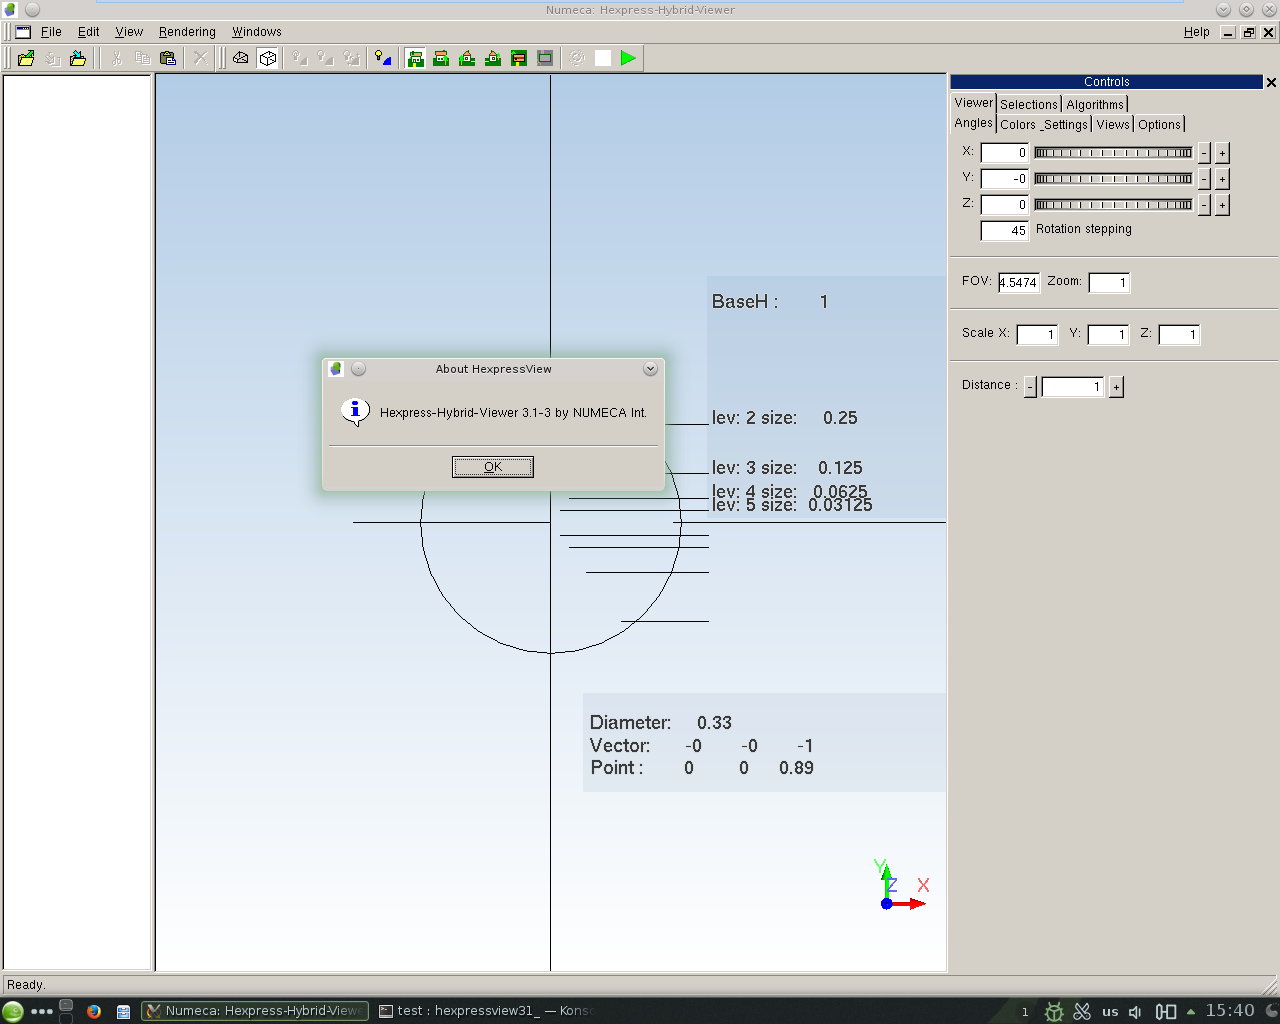Click the Zoom input field
The width and height of the screenshot is (1280, 1024).
(1109, 283)
